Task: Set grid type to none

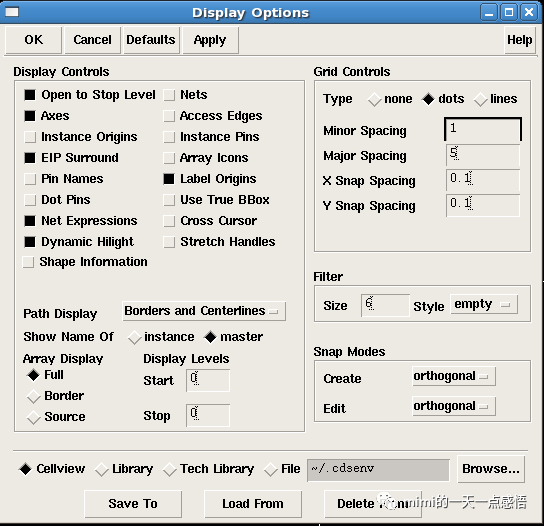Action: click(374, 100)
